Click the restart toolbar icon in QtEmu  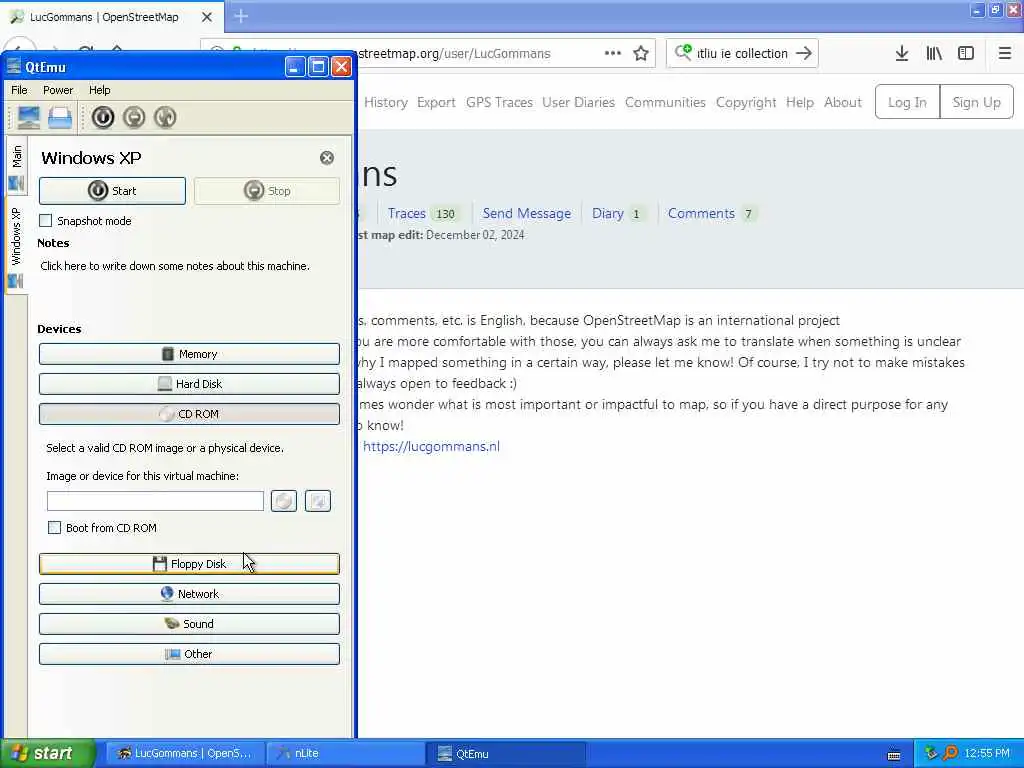click(x=165, y=118)
